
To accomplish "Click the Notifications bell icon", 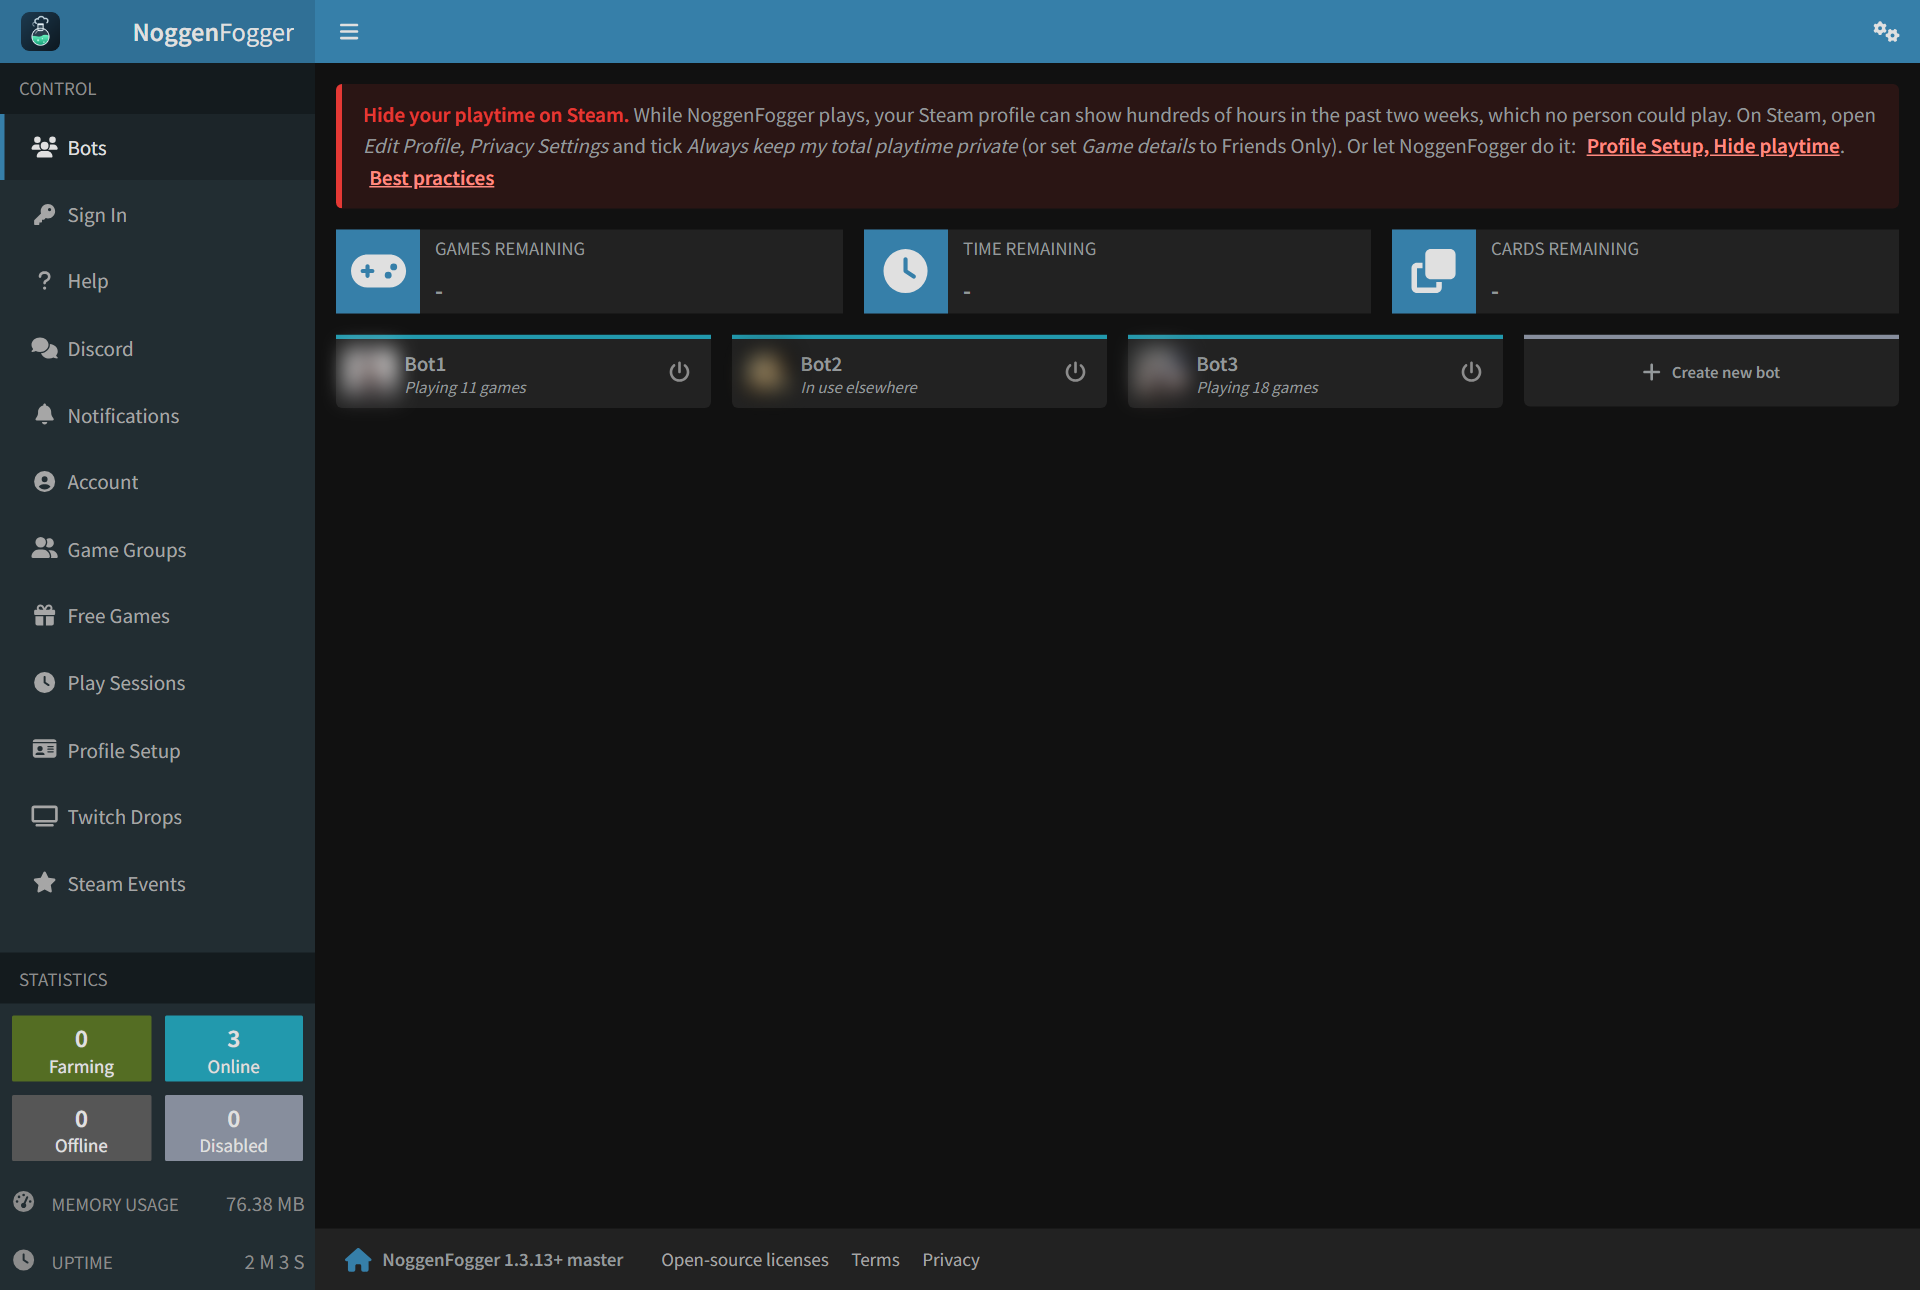I will pos(44,415).
